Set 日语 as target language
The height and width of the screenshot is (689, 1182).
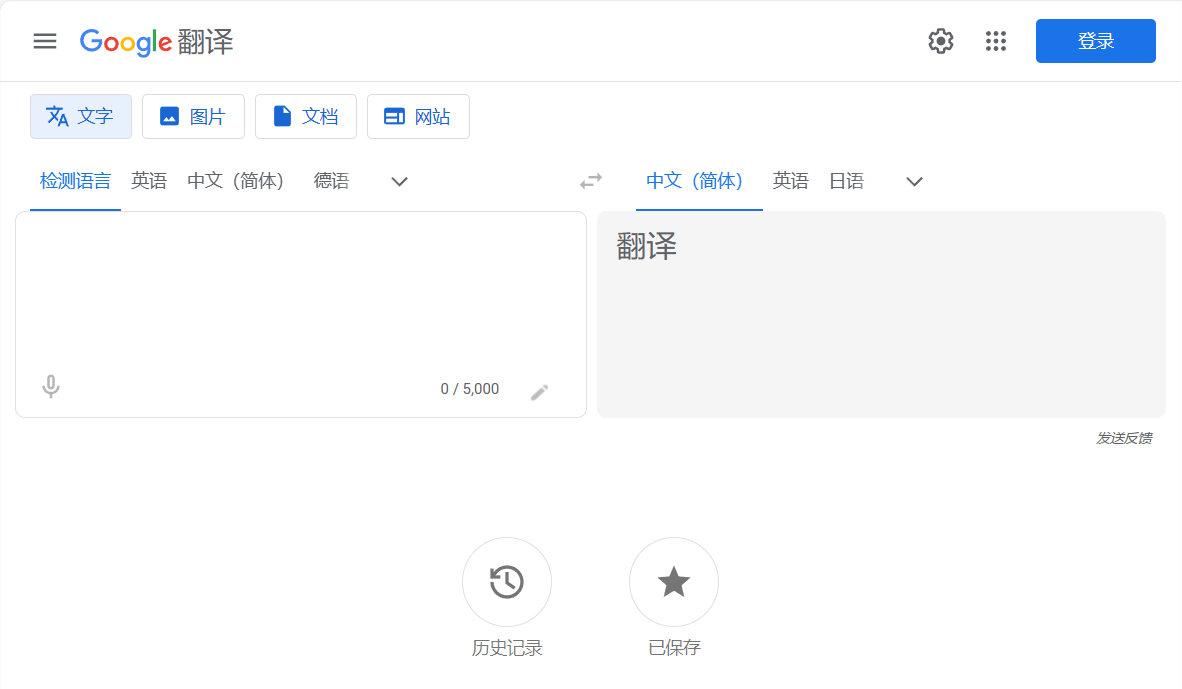coord(846,181)
